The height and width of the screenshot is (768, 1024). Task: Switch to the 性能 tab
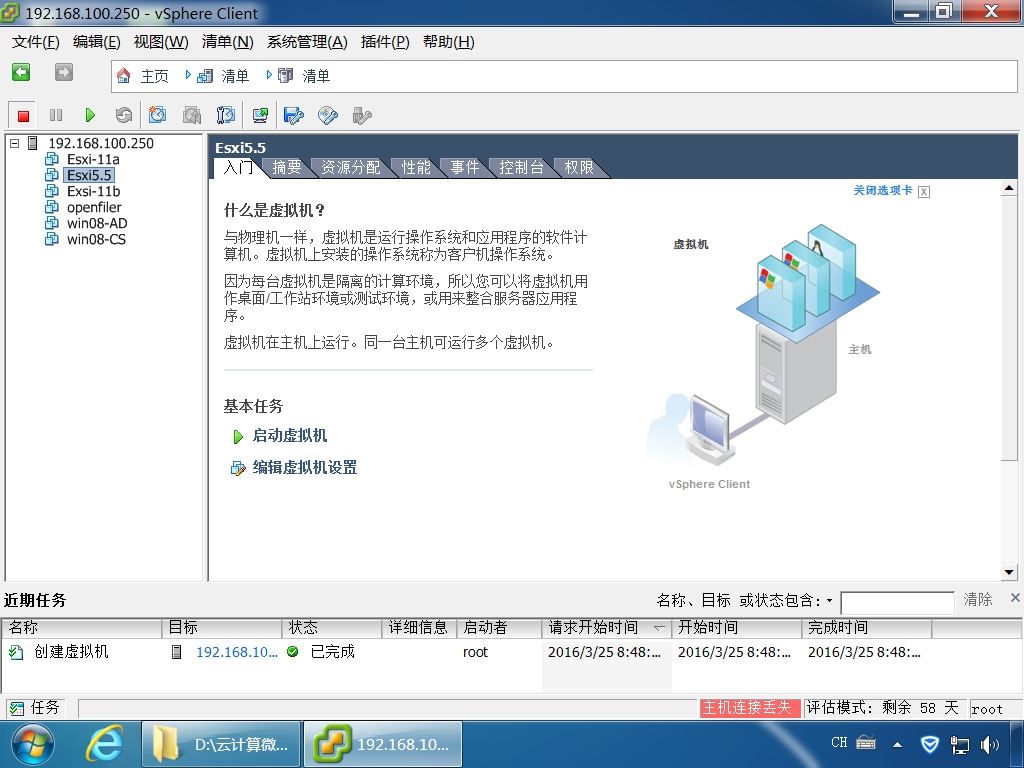(x=416, y=167)
